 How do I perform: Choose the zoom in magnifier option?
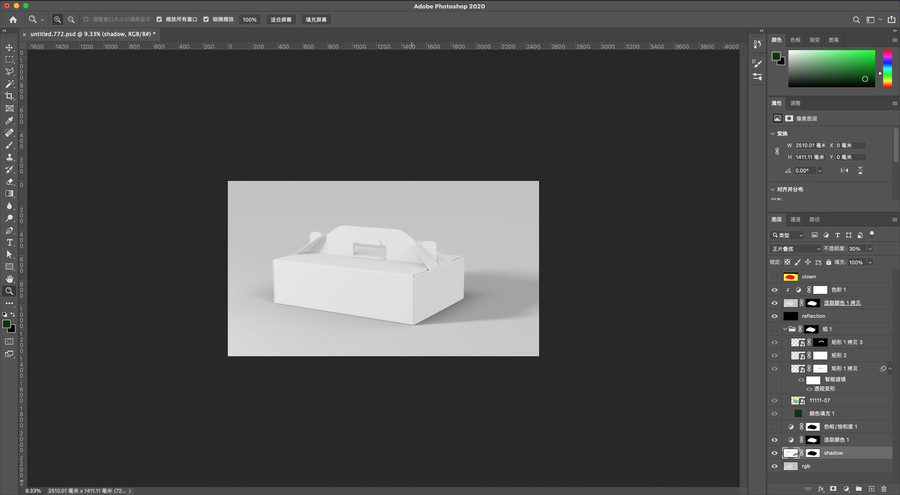[57, 20]
